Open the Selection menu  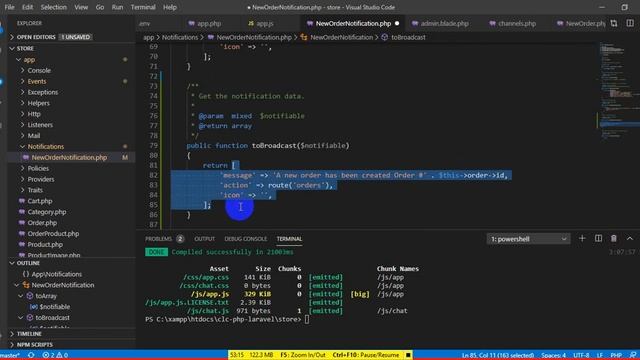tap(53, 7)
